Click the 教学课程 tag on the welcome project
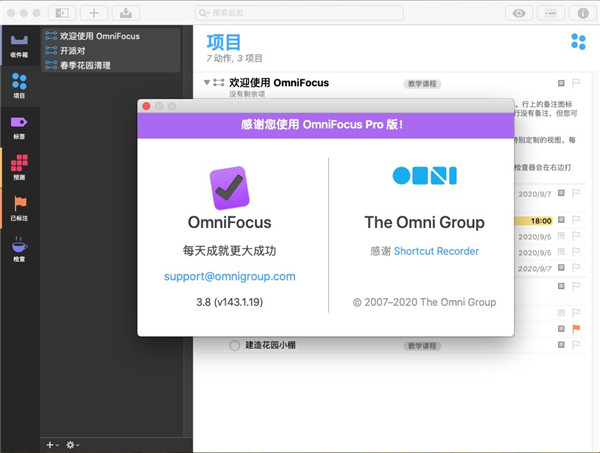The width and height of the screenshot is (600, 453). 422,84
